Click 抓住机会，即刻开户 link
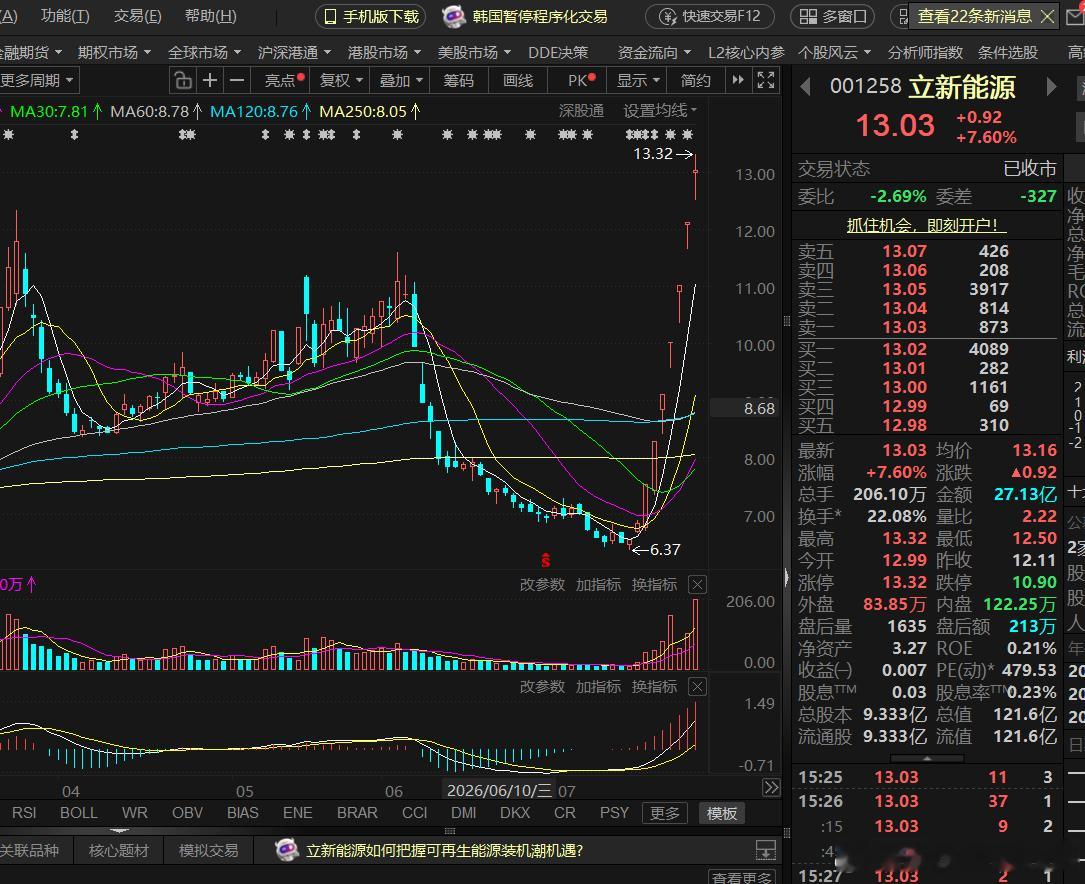1085x884 pixels. coord(927,225)
